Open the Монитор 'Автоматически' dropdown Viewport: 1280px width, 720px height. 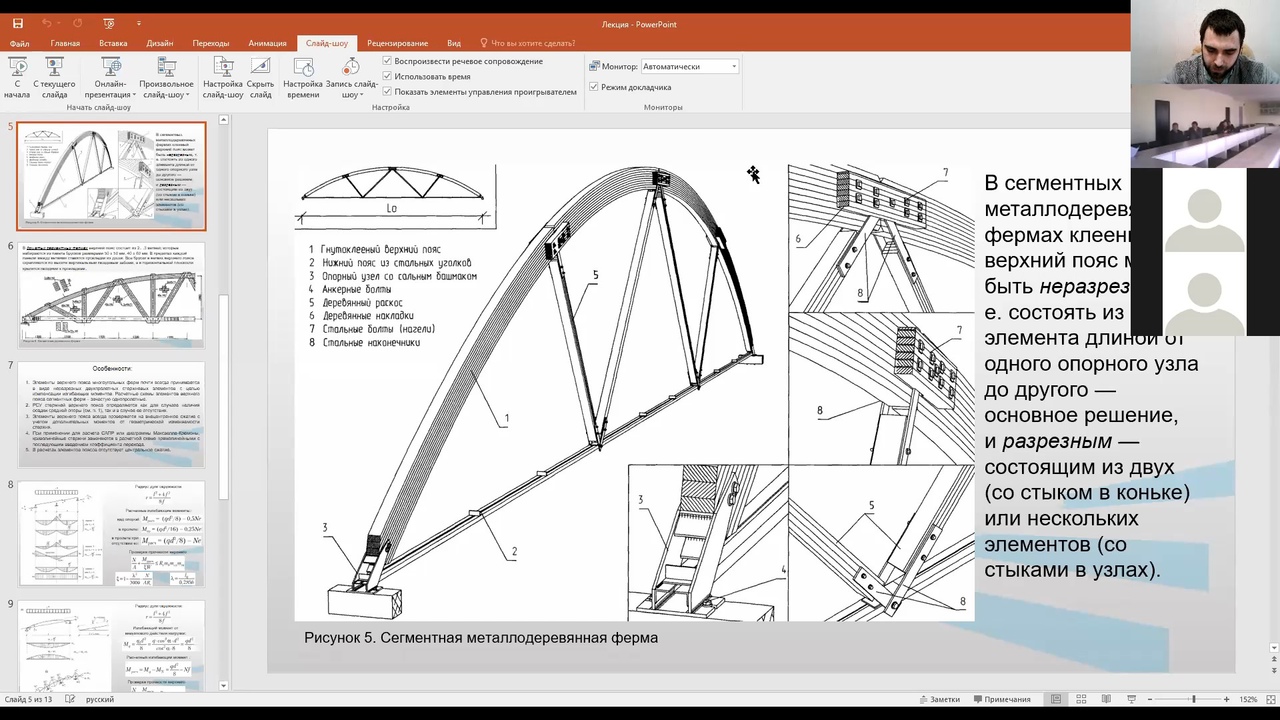(689, 67)
